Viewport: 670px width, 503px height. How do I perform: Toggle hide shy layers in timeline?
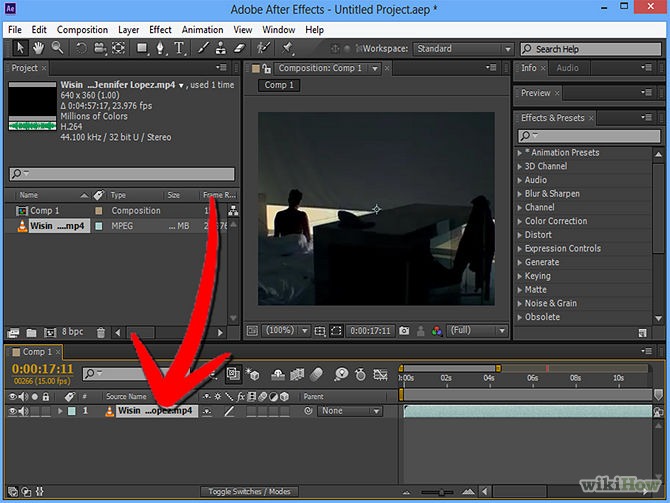coord(278,375)
